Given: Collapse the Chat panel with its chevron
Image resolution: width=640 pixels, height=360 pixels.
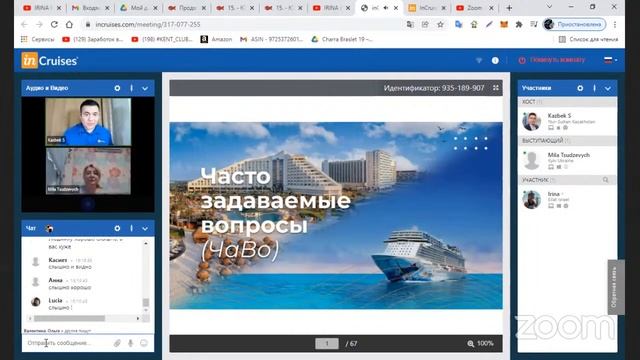Looking at the screenshot, I should [145, 229].
